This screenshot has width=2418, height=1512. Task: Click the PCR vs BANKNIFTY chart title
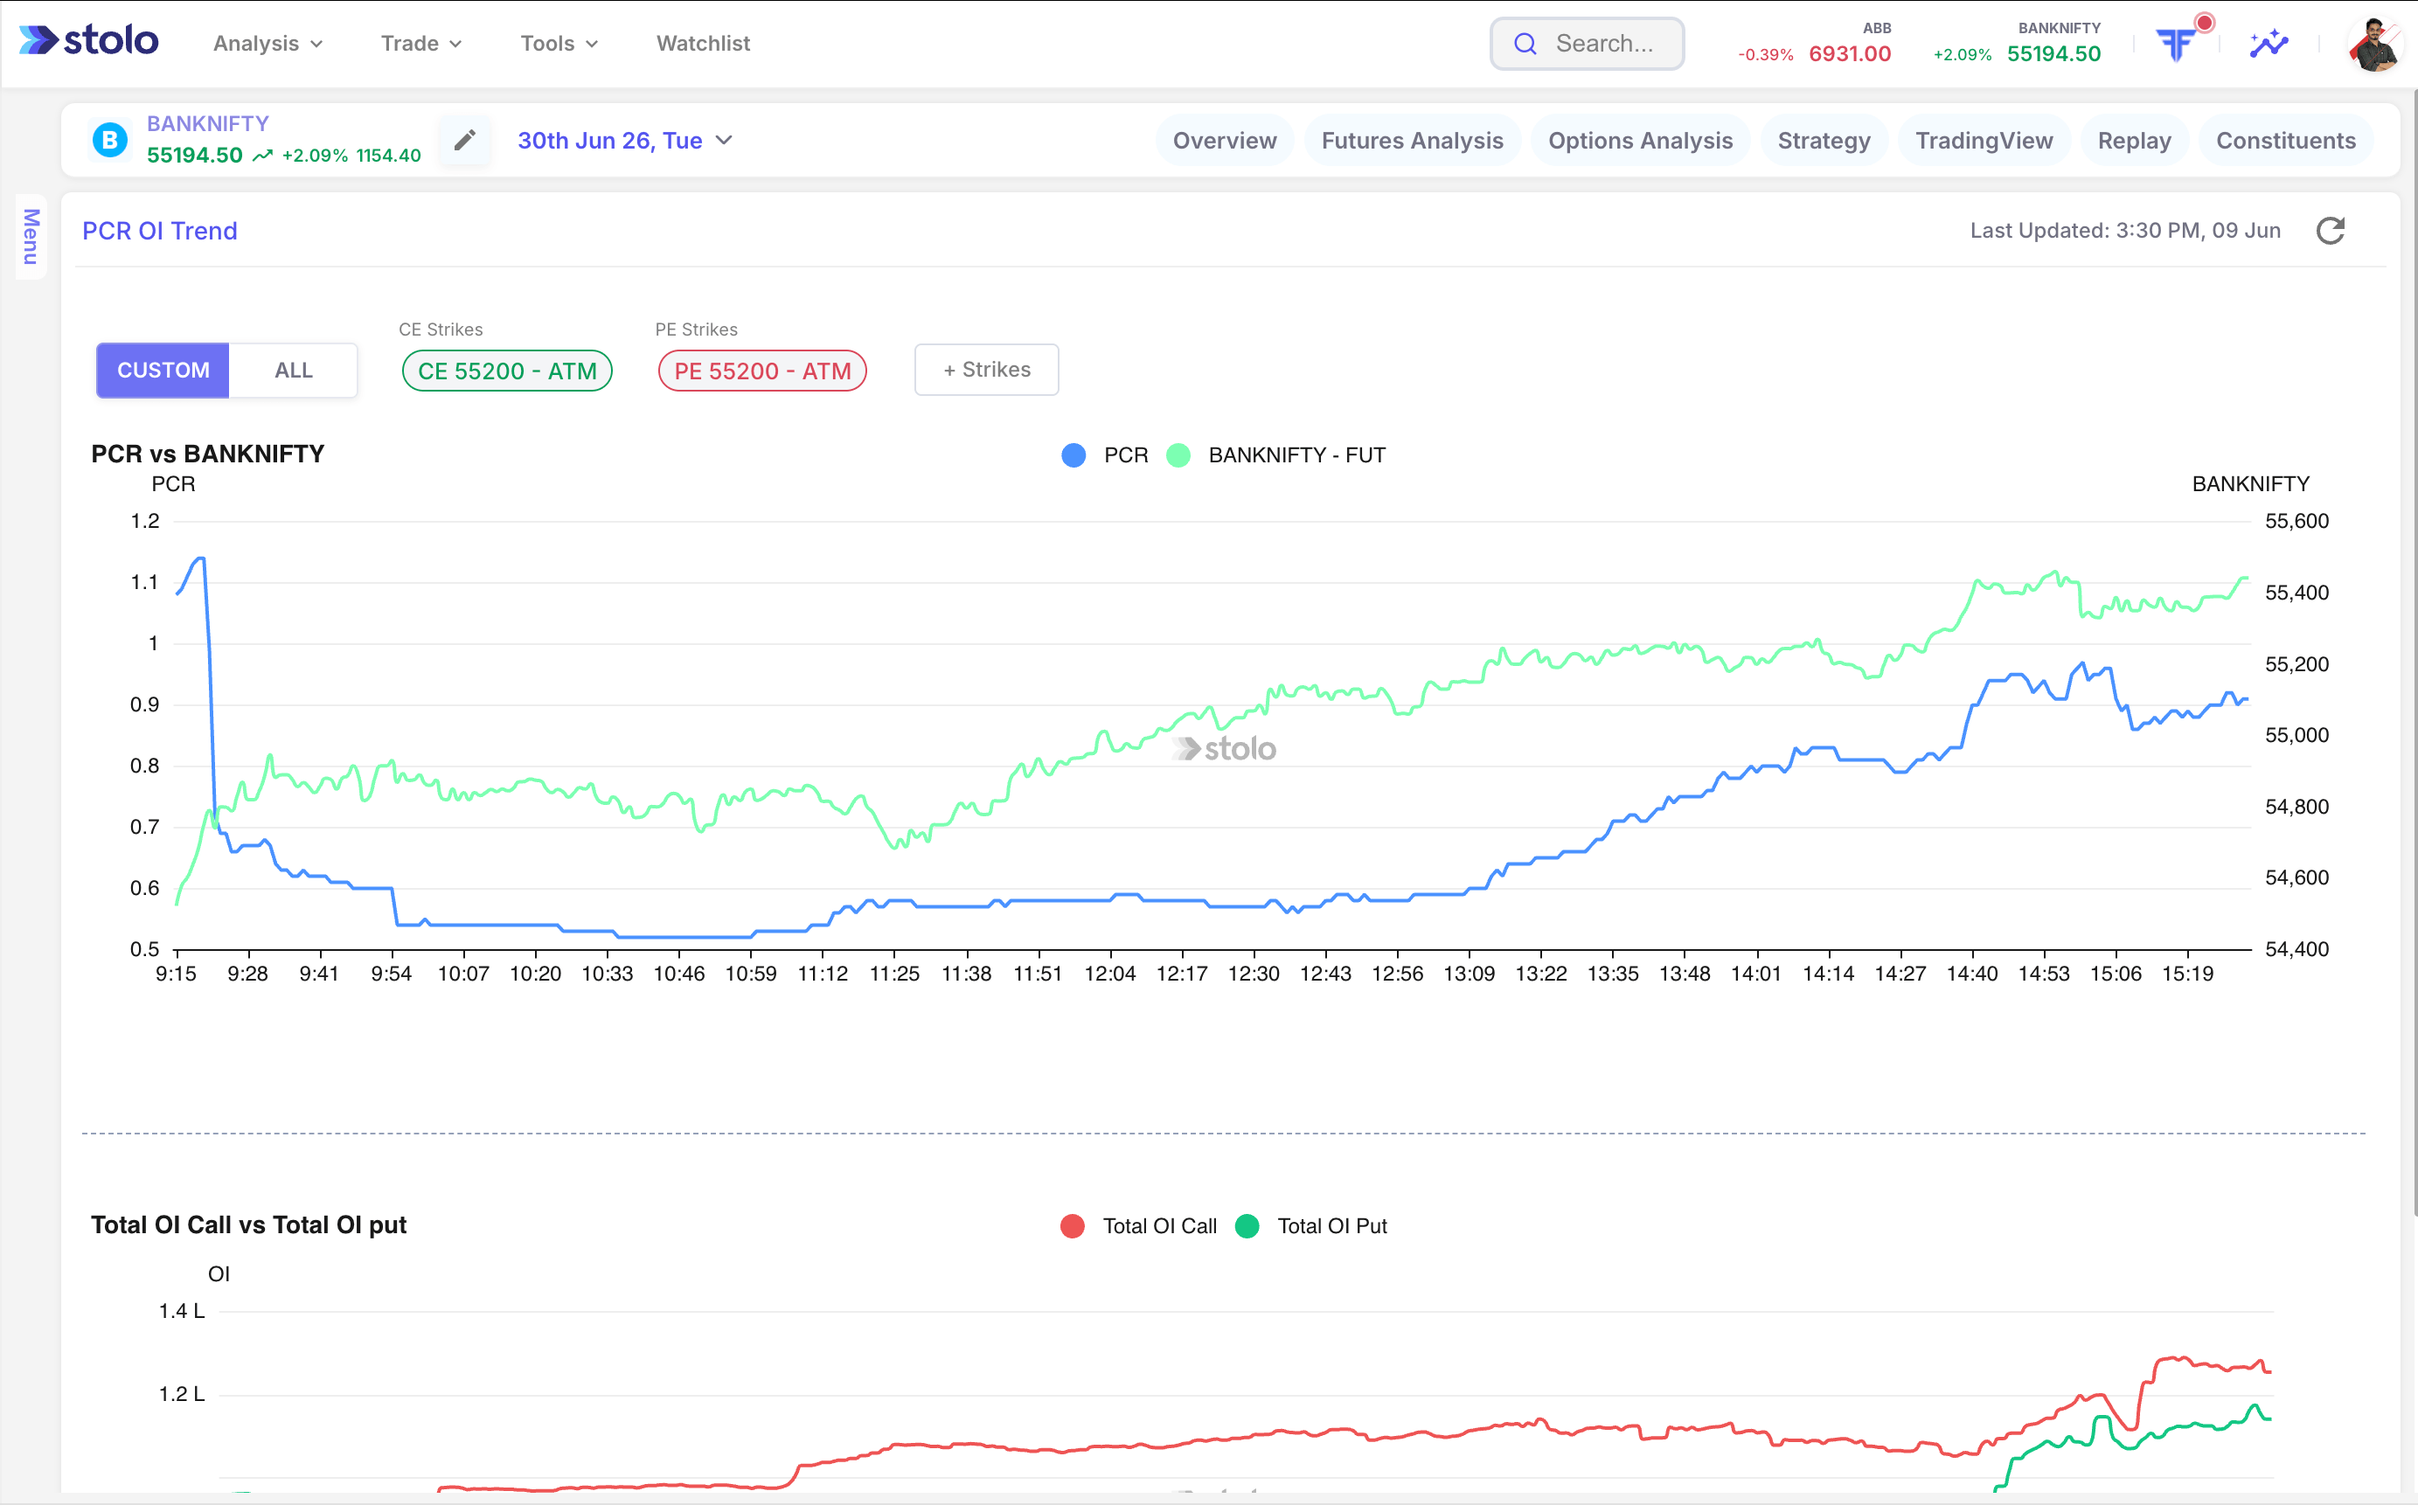click(208, 454)
